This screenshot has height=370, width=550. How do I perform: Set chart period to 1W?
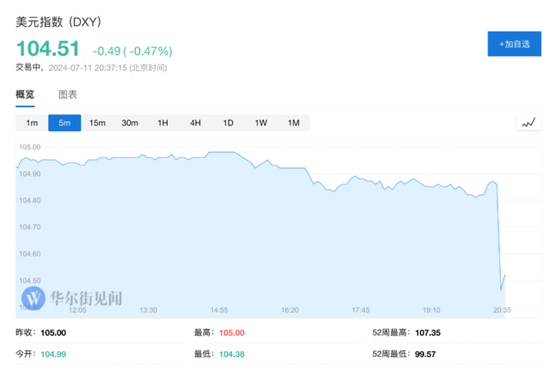pos(261,123)
